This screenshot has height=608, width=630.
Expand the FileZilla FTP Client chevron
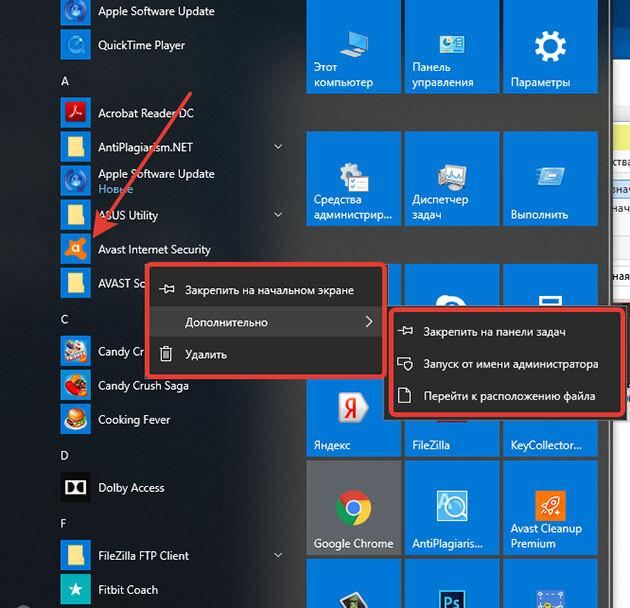coord(278,555)
